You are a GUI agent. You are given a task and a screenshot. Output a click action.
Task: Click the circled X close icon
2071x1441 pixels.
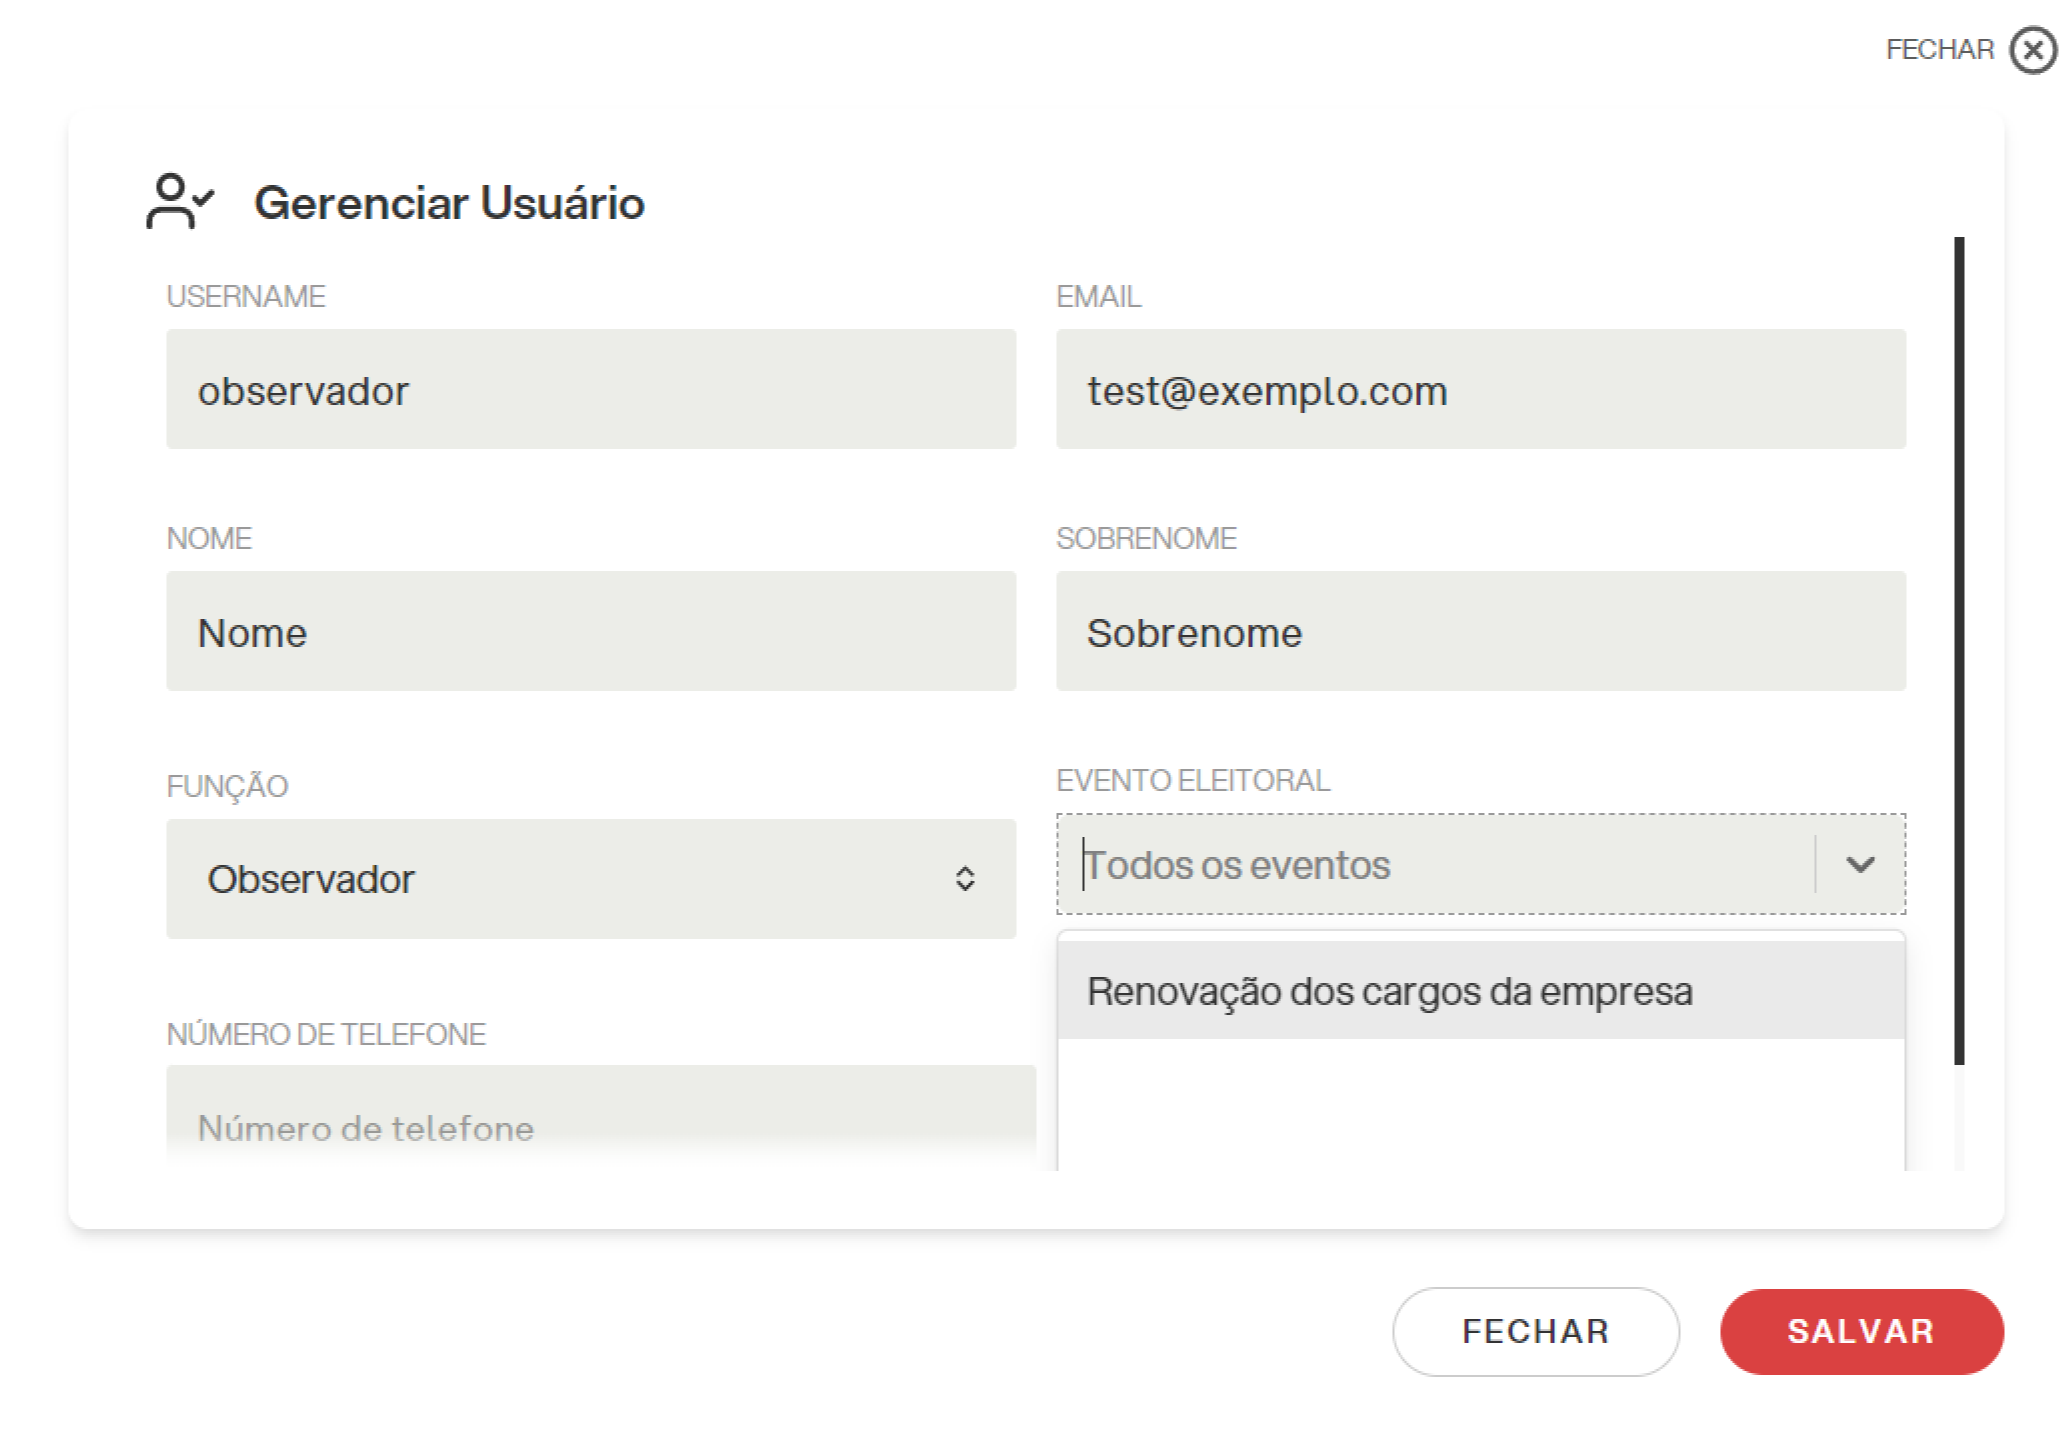click(x=2033, y=50)
